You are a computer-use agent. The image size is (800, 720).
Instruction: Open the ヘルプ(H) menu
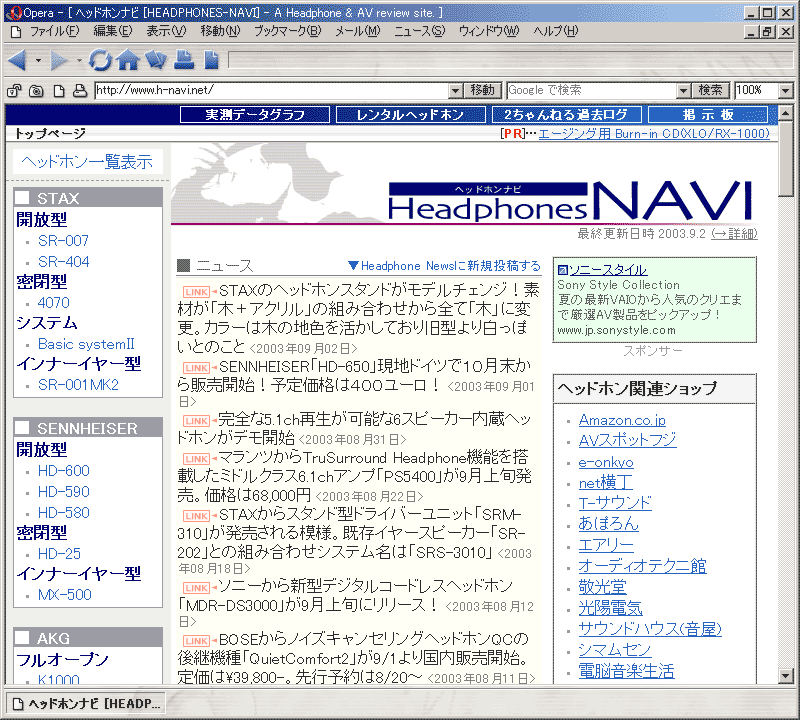tap(556, 32)
